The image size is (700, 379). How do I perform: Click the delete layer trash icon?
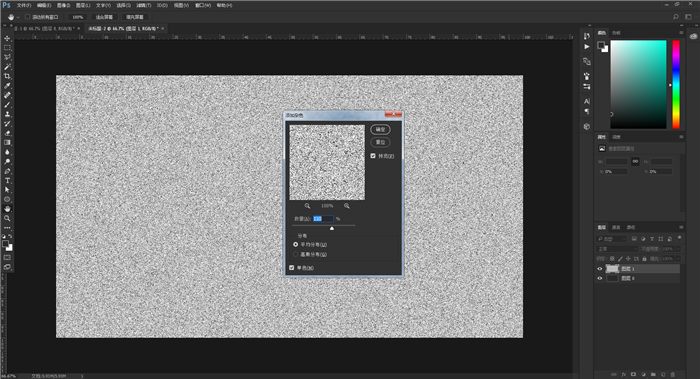673,375
